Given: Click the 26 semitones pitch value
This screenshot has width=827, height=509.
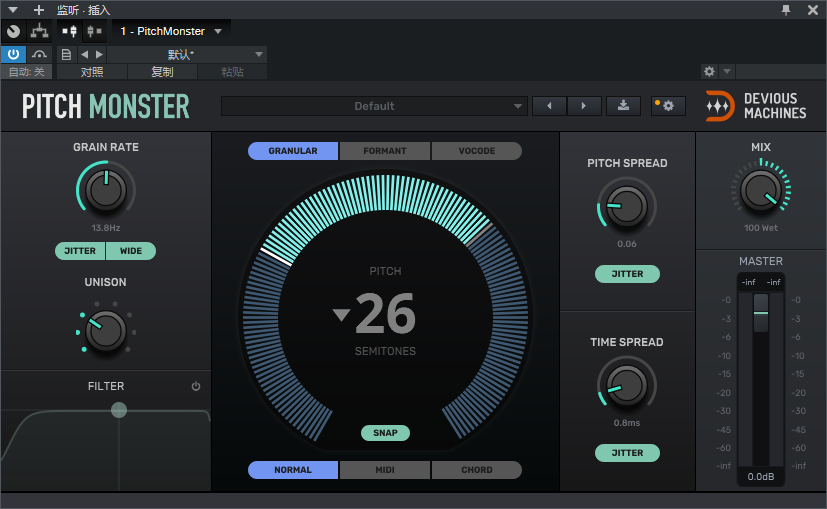Looking at the screenshot, I should coord(386,314).
